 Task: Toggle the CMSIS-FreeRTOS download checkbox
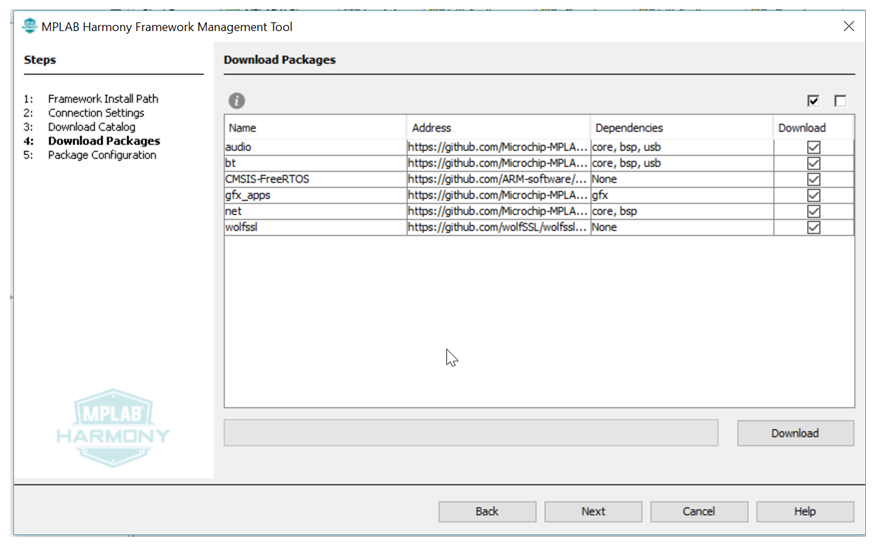813,179
